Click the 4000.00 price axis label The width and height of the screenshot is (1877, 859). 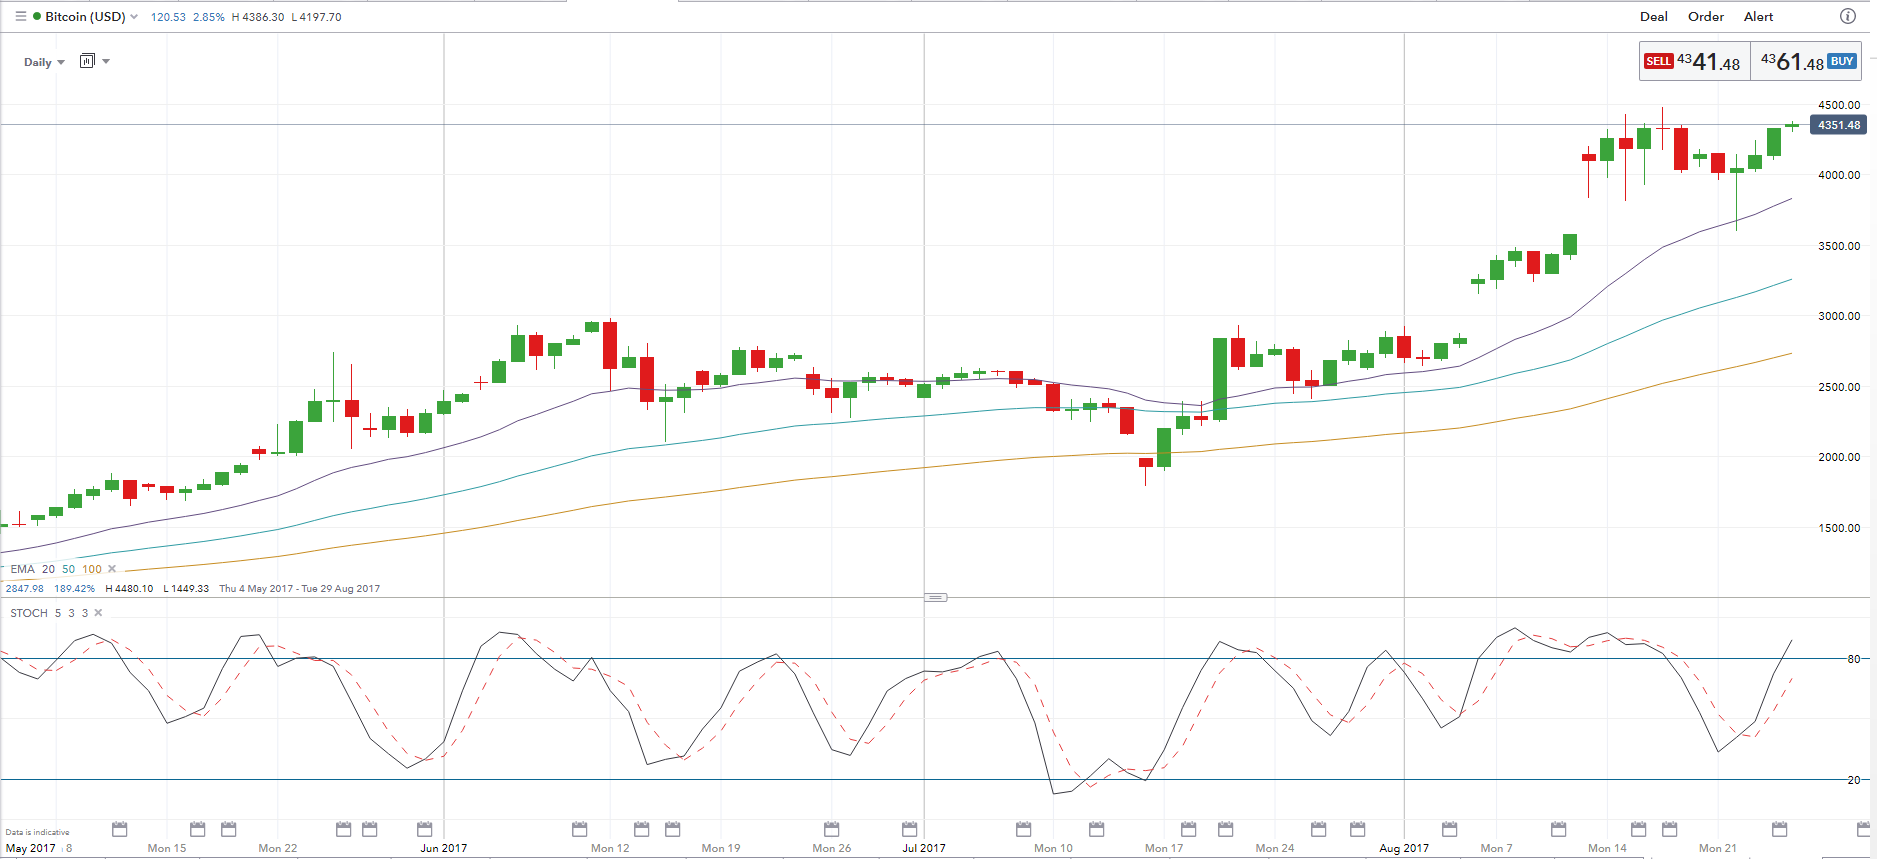1839,175
